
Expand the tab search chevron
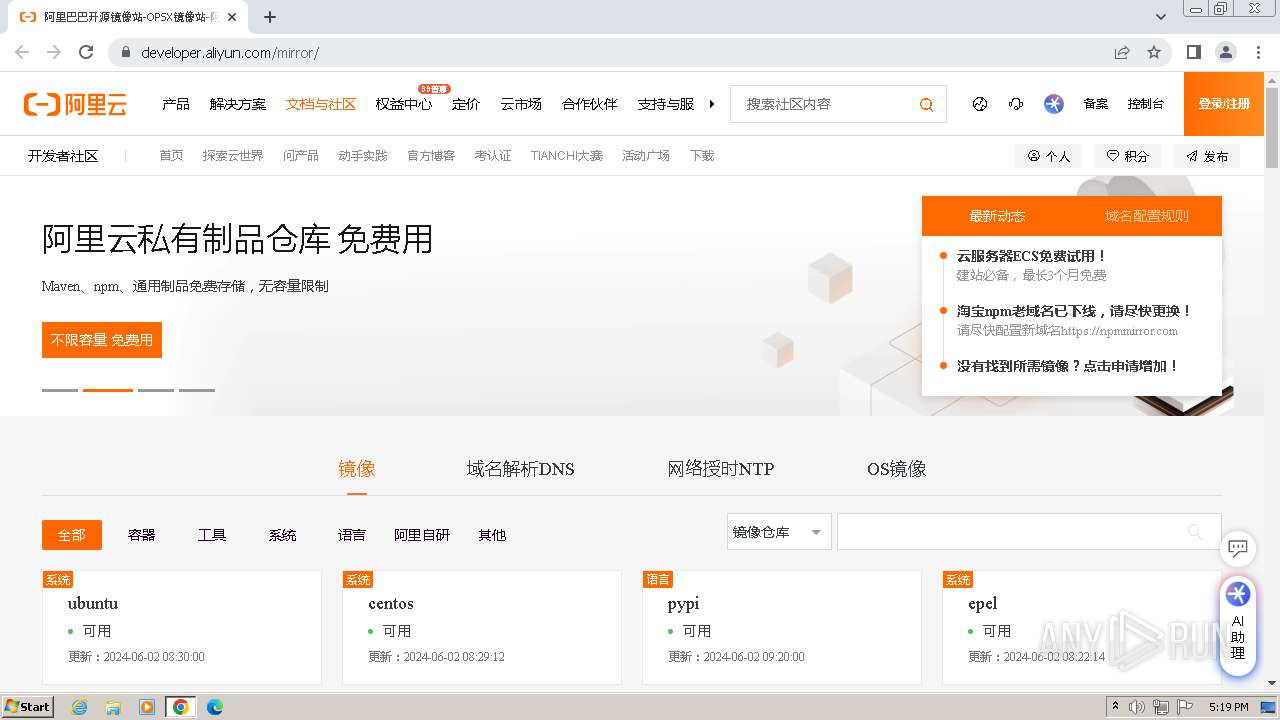1161,17
